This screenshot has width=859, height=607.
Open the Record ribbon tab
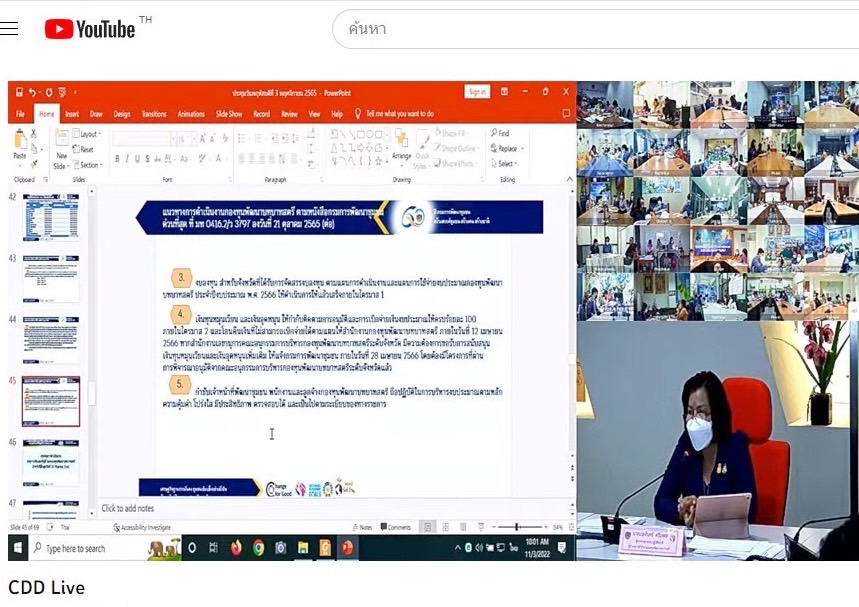click(261, 114)
